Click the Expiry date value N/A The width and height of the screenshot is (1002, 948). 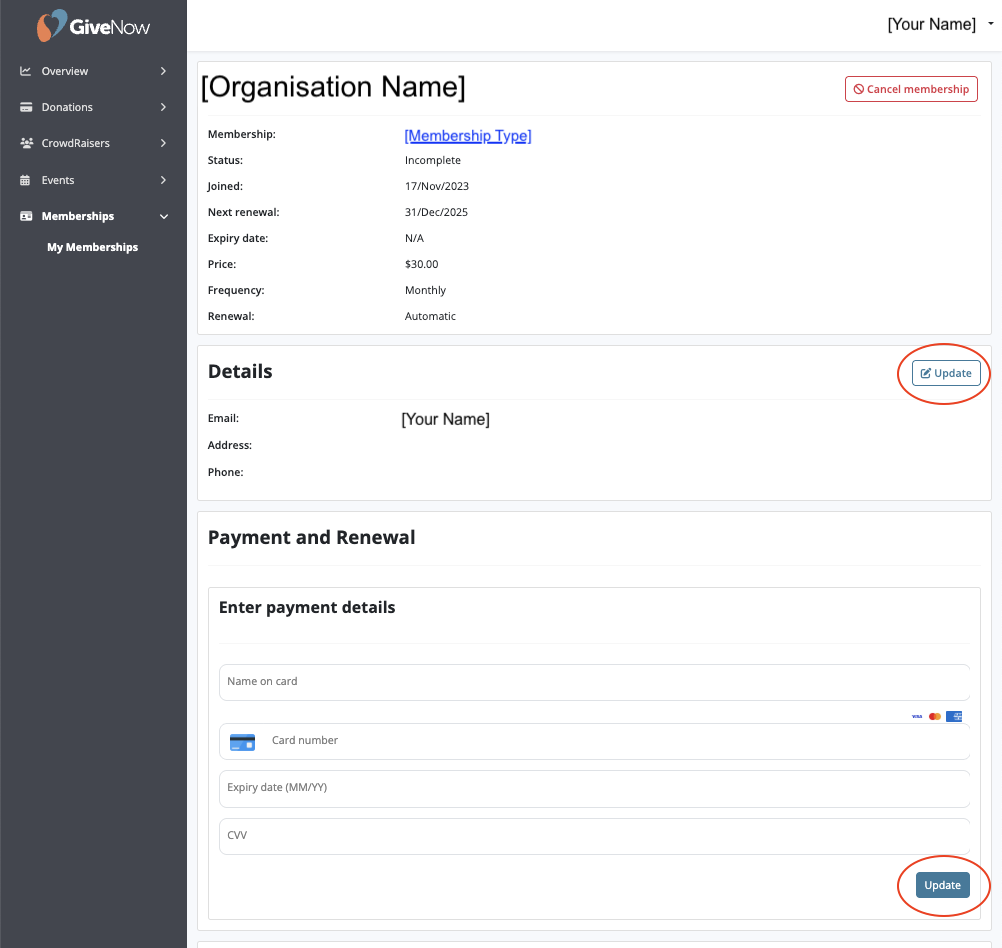pyautogui.click(x=414, y=238)
